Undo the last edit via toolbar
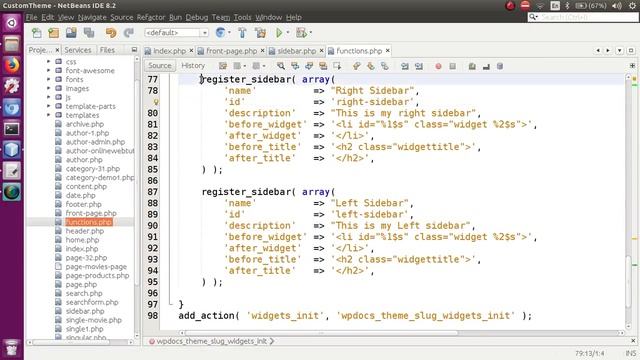640x360 pixels. coord(111,33)
